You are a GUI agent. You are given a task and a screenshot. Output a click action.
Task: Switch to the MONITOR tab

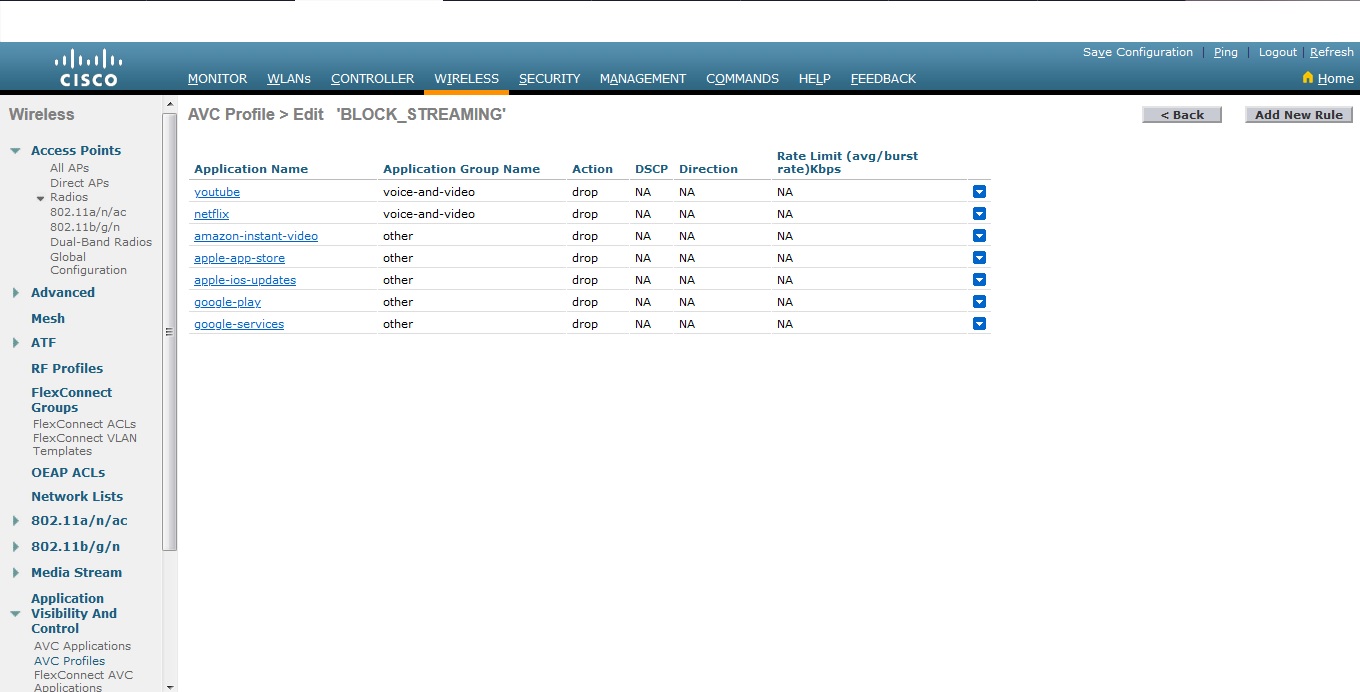point(217,78)
